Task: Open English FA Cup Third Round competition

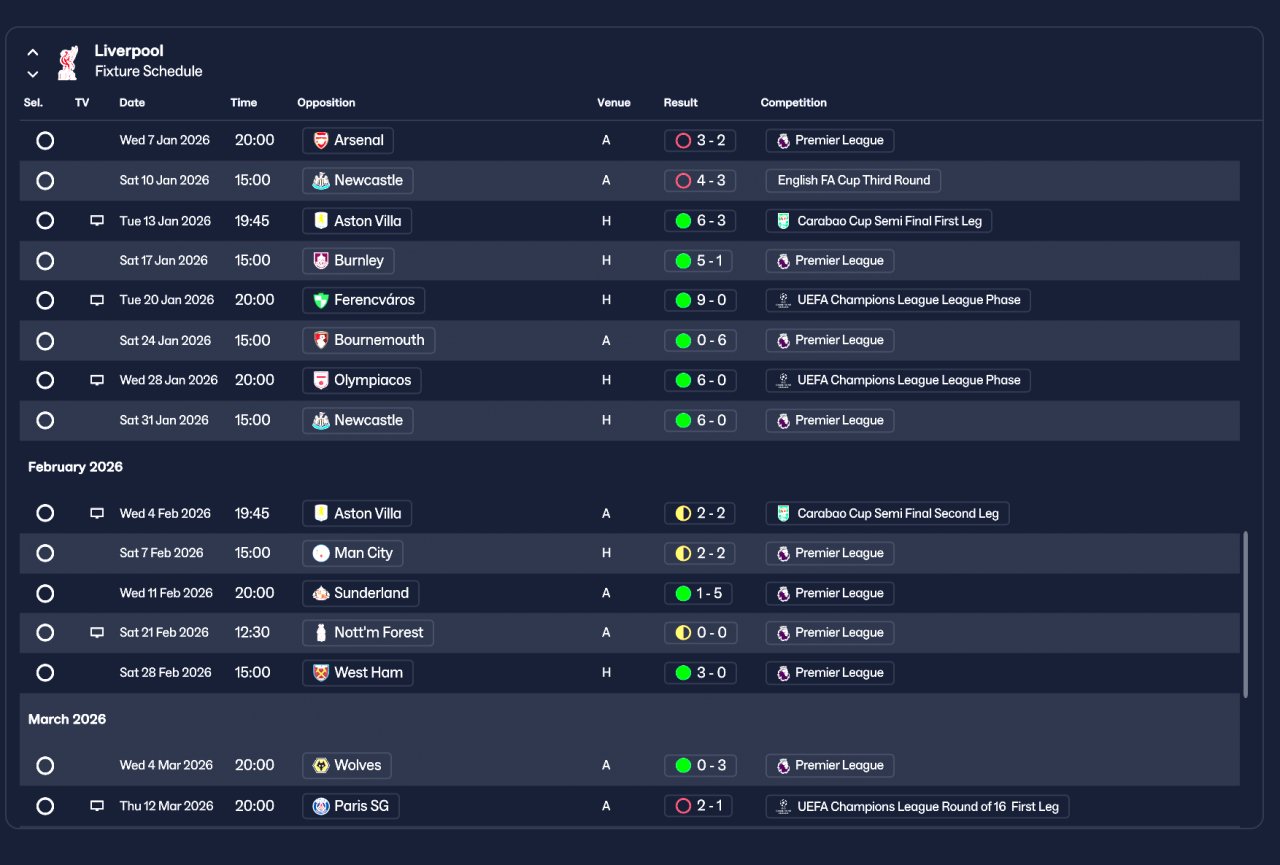Action: 853,181
